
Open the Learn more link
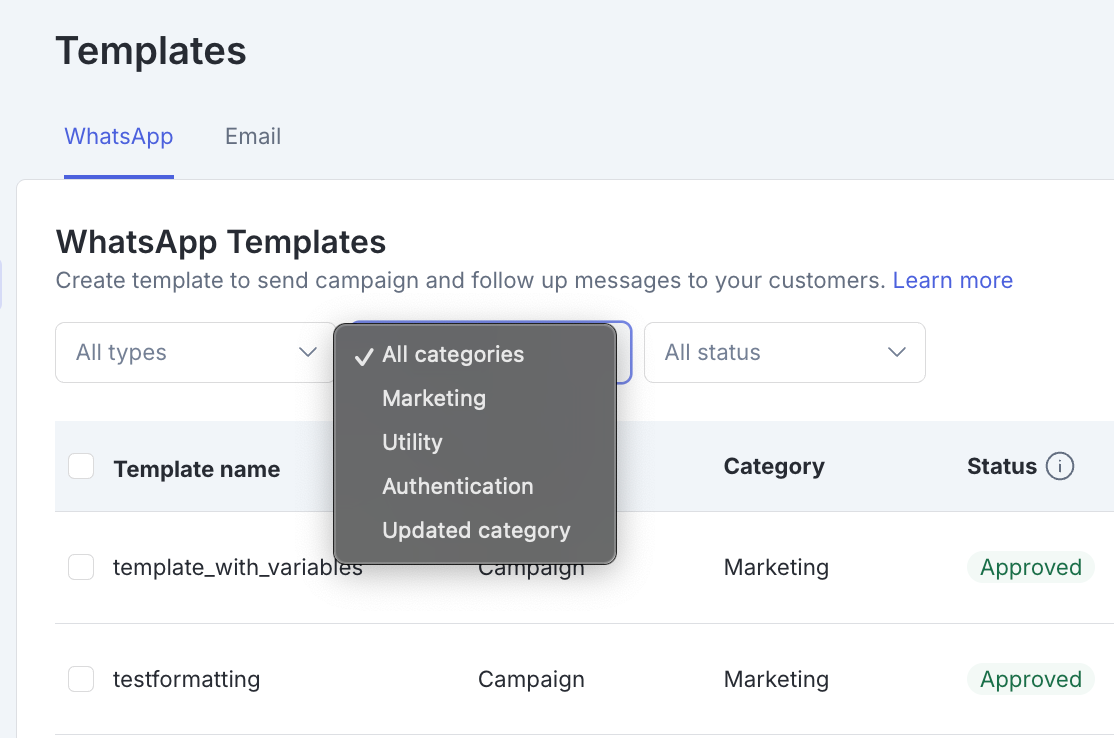click(x=952, y=280)
